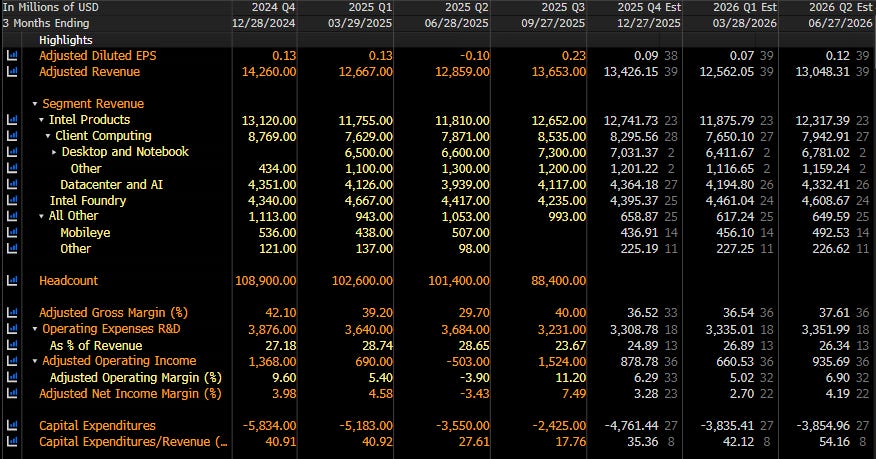Image resolution: width=876 pixels, height=459 pixels.
Task: Select Headcount value 88,400.00
Action: [559, 281]
